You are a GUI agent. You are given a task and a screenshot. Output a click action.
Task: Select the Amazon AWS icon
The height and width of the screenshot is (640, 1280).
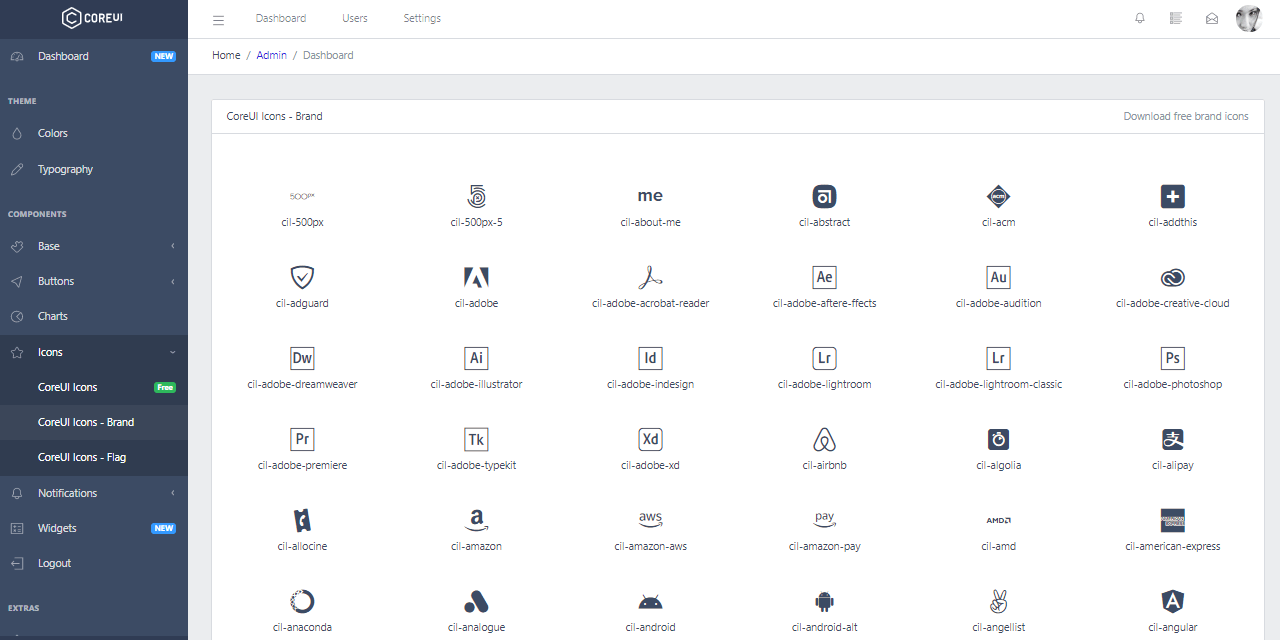(x=650, y=520)
